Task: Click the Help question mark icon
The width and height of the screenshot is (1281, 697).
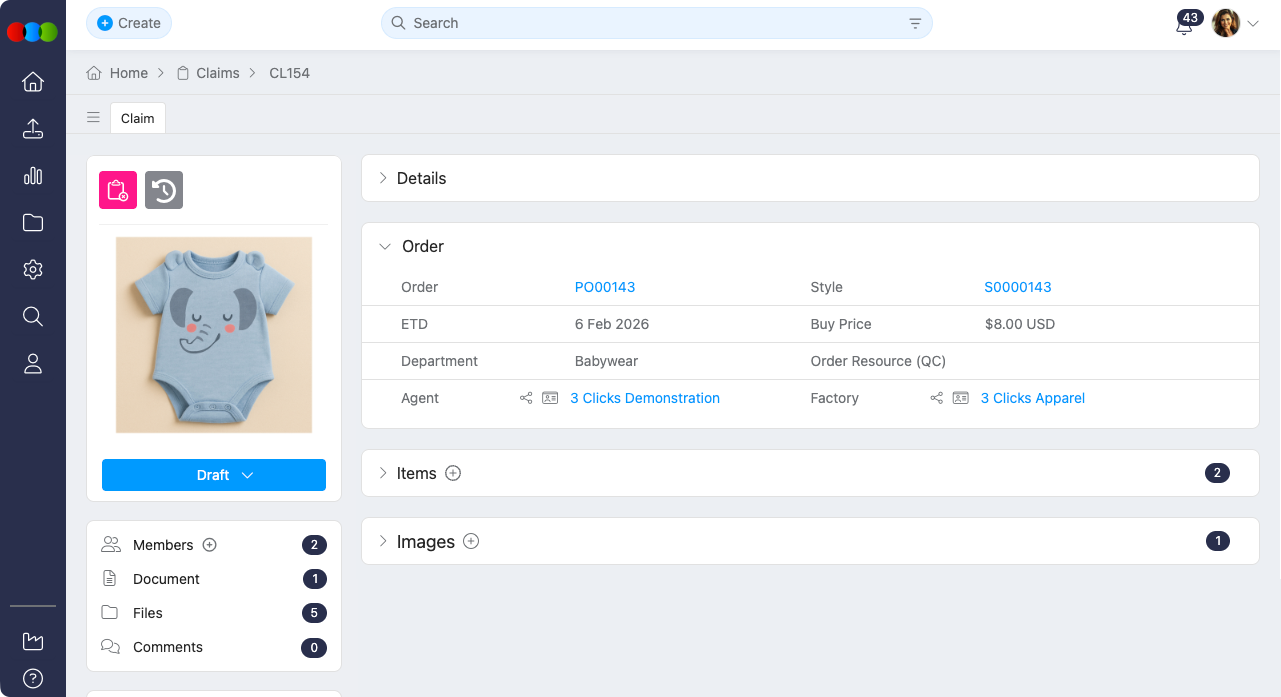Action: [32, 679]
